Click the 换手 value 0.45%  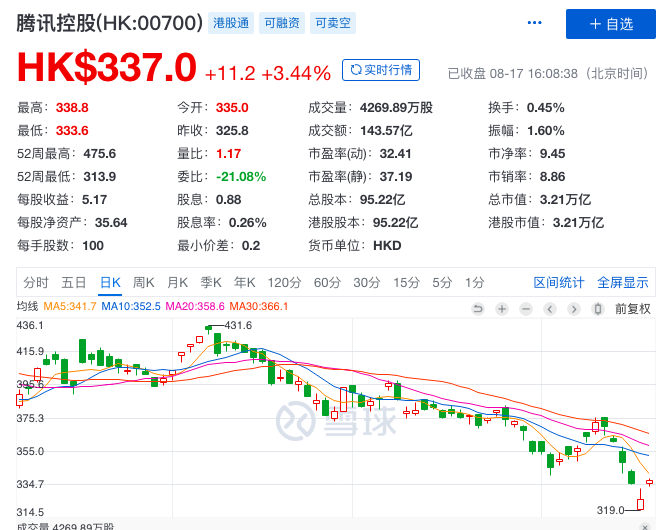(x=546, y=107)
